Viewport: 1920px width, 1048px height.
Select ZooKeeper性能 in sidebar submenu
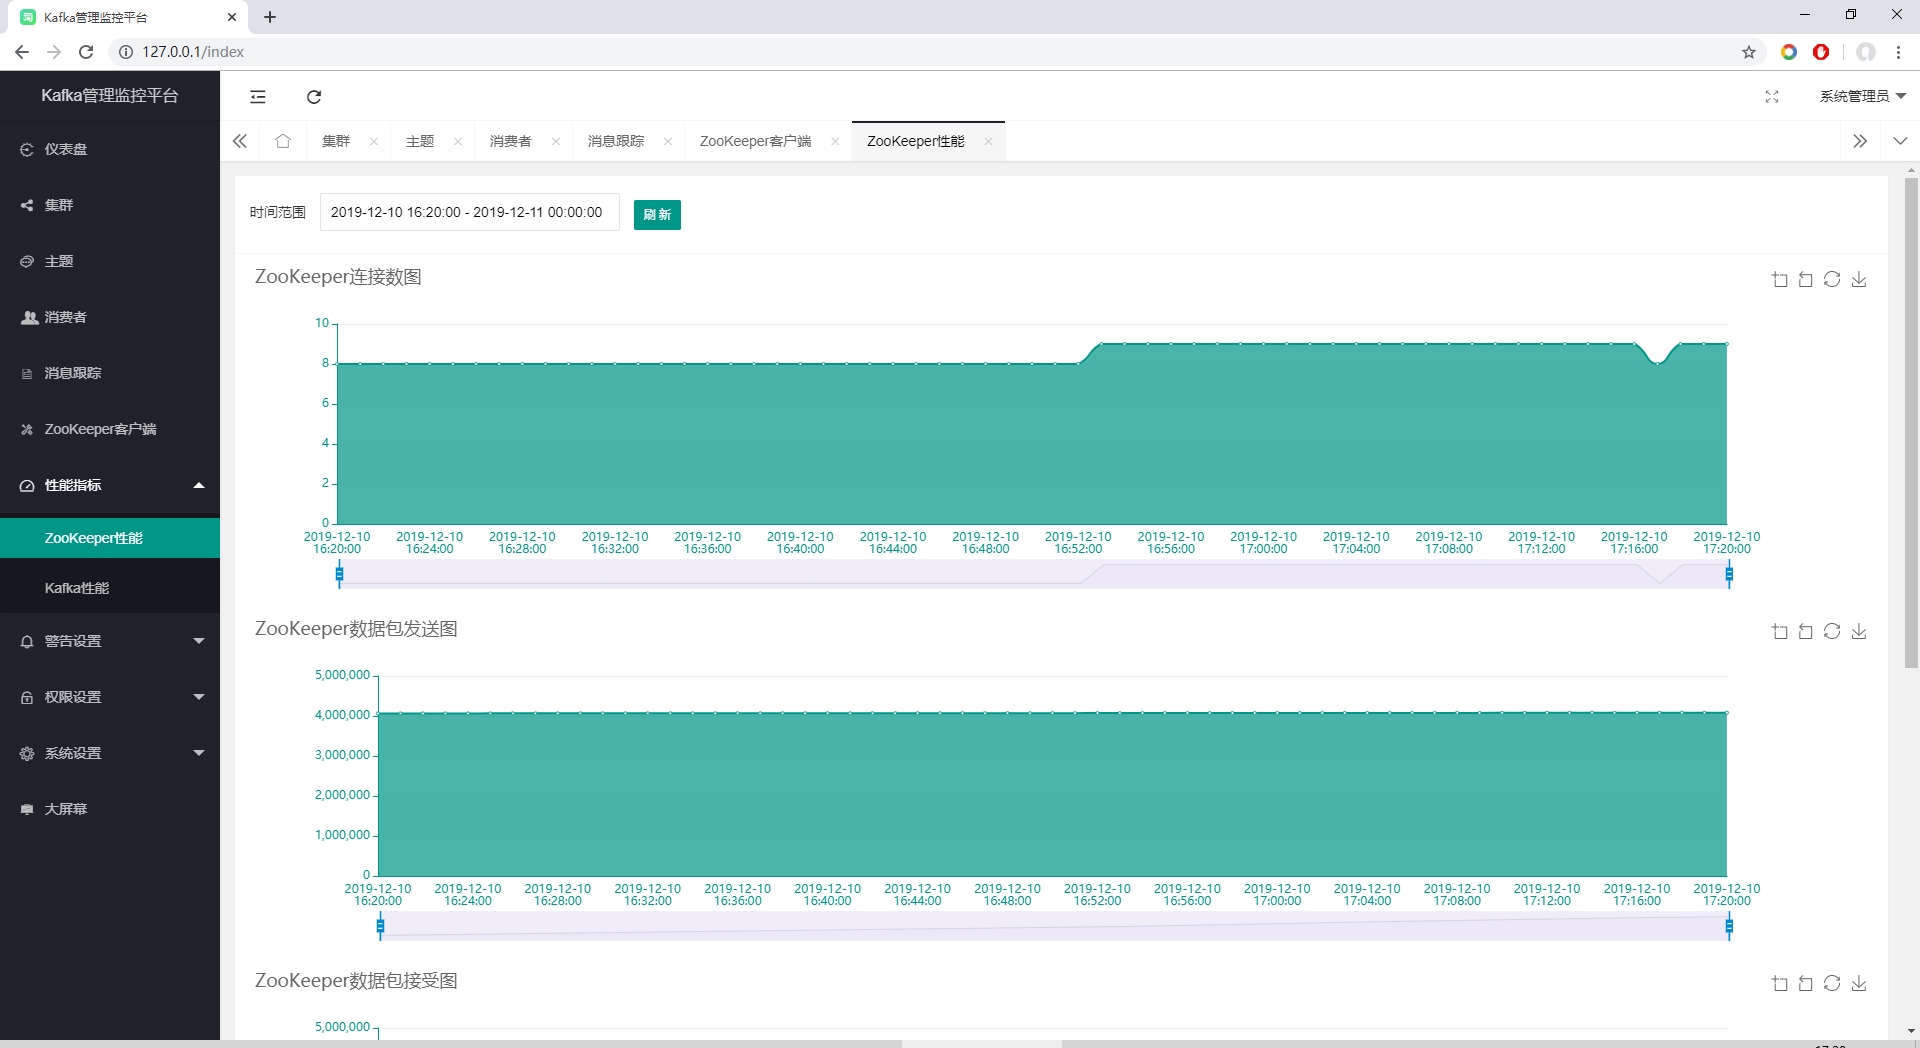(x=110, y=538)
